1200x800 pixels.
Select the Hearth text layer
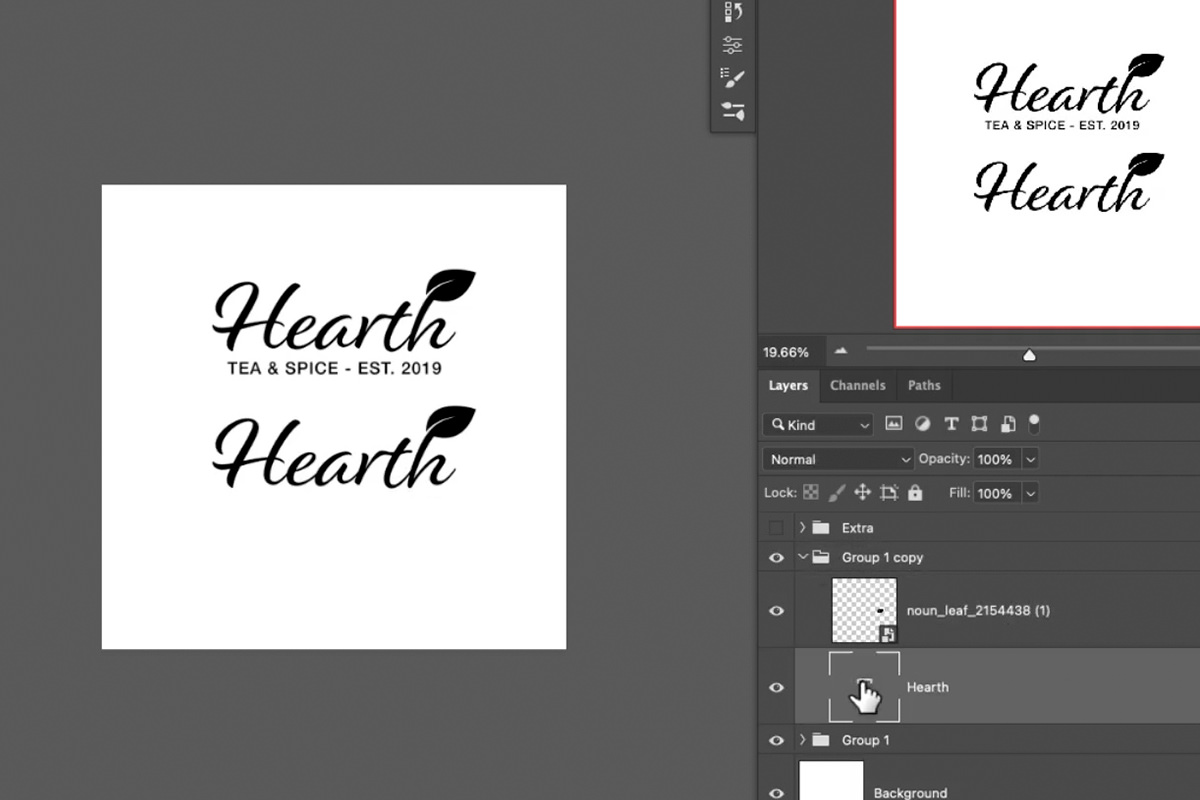coord(927,687)
